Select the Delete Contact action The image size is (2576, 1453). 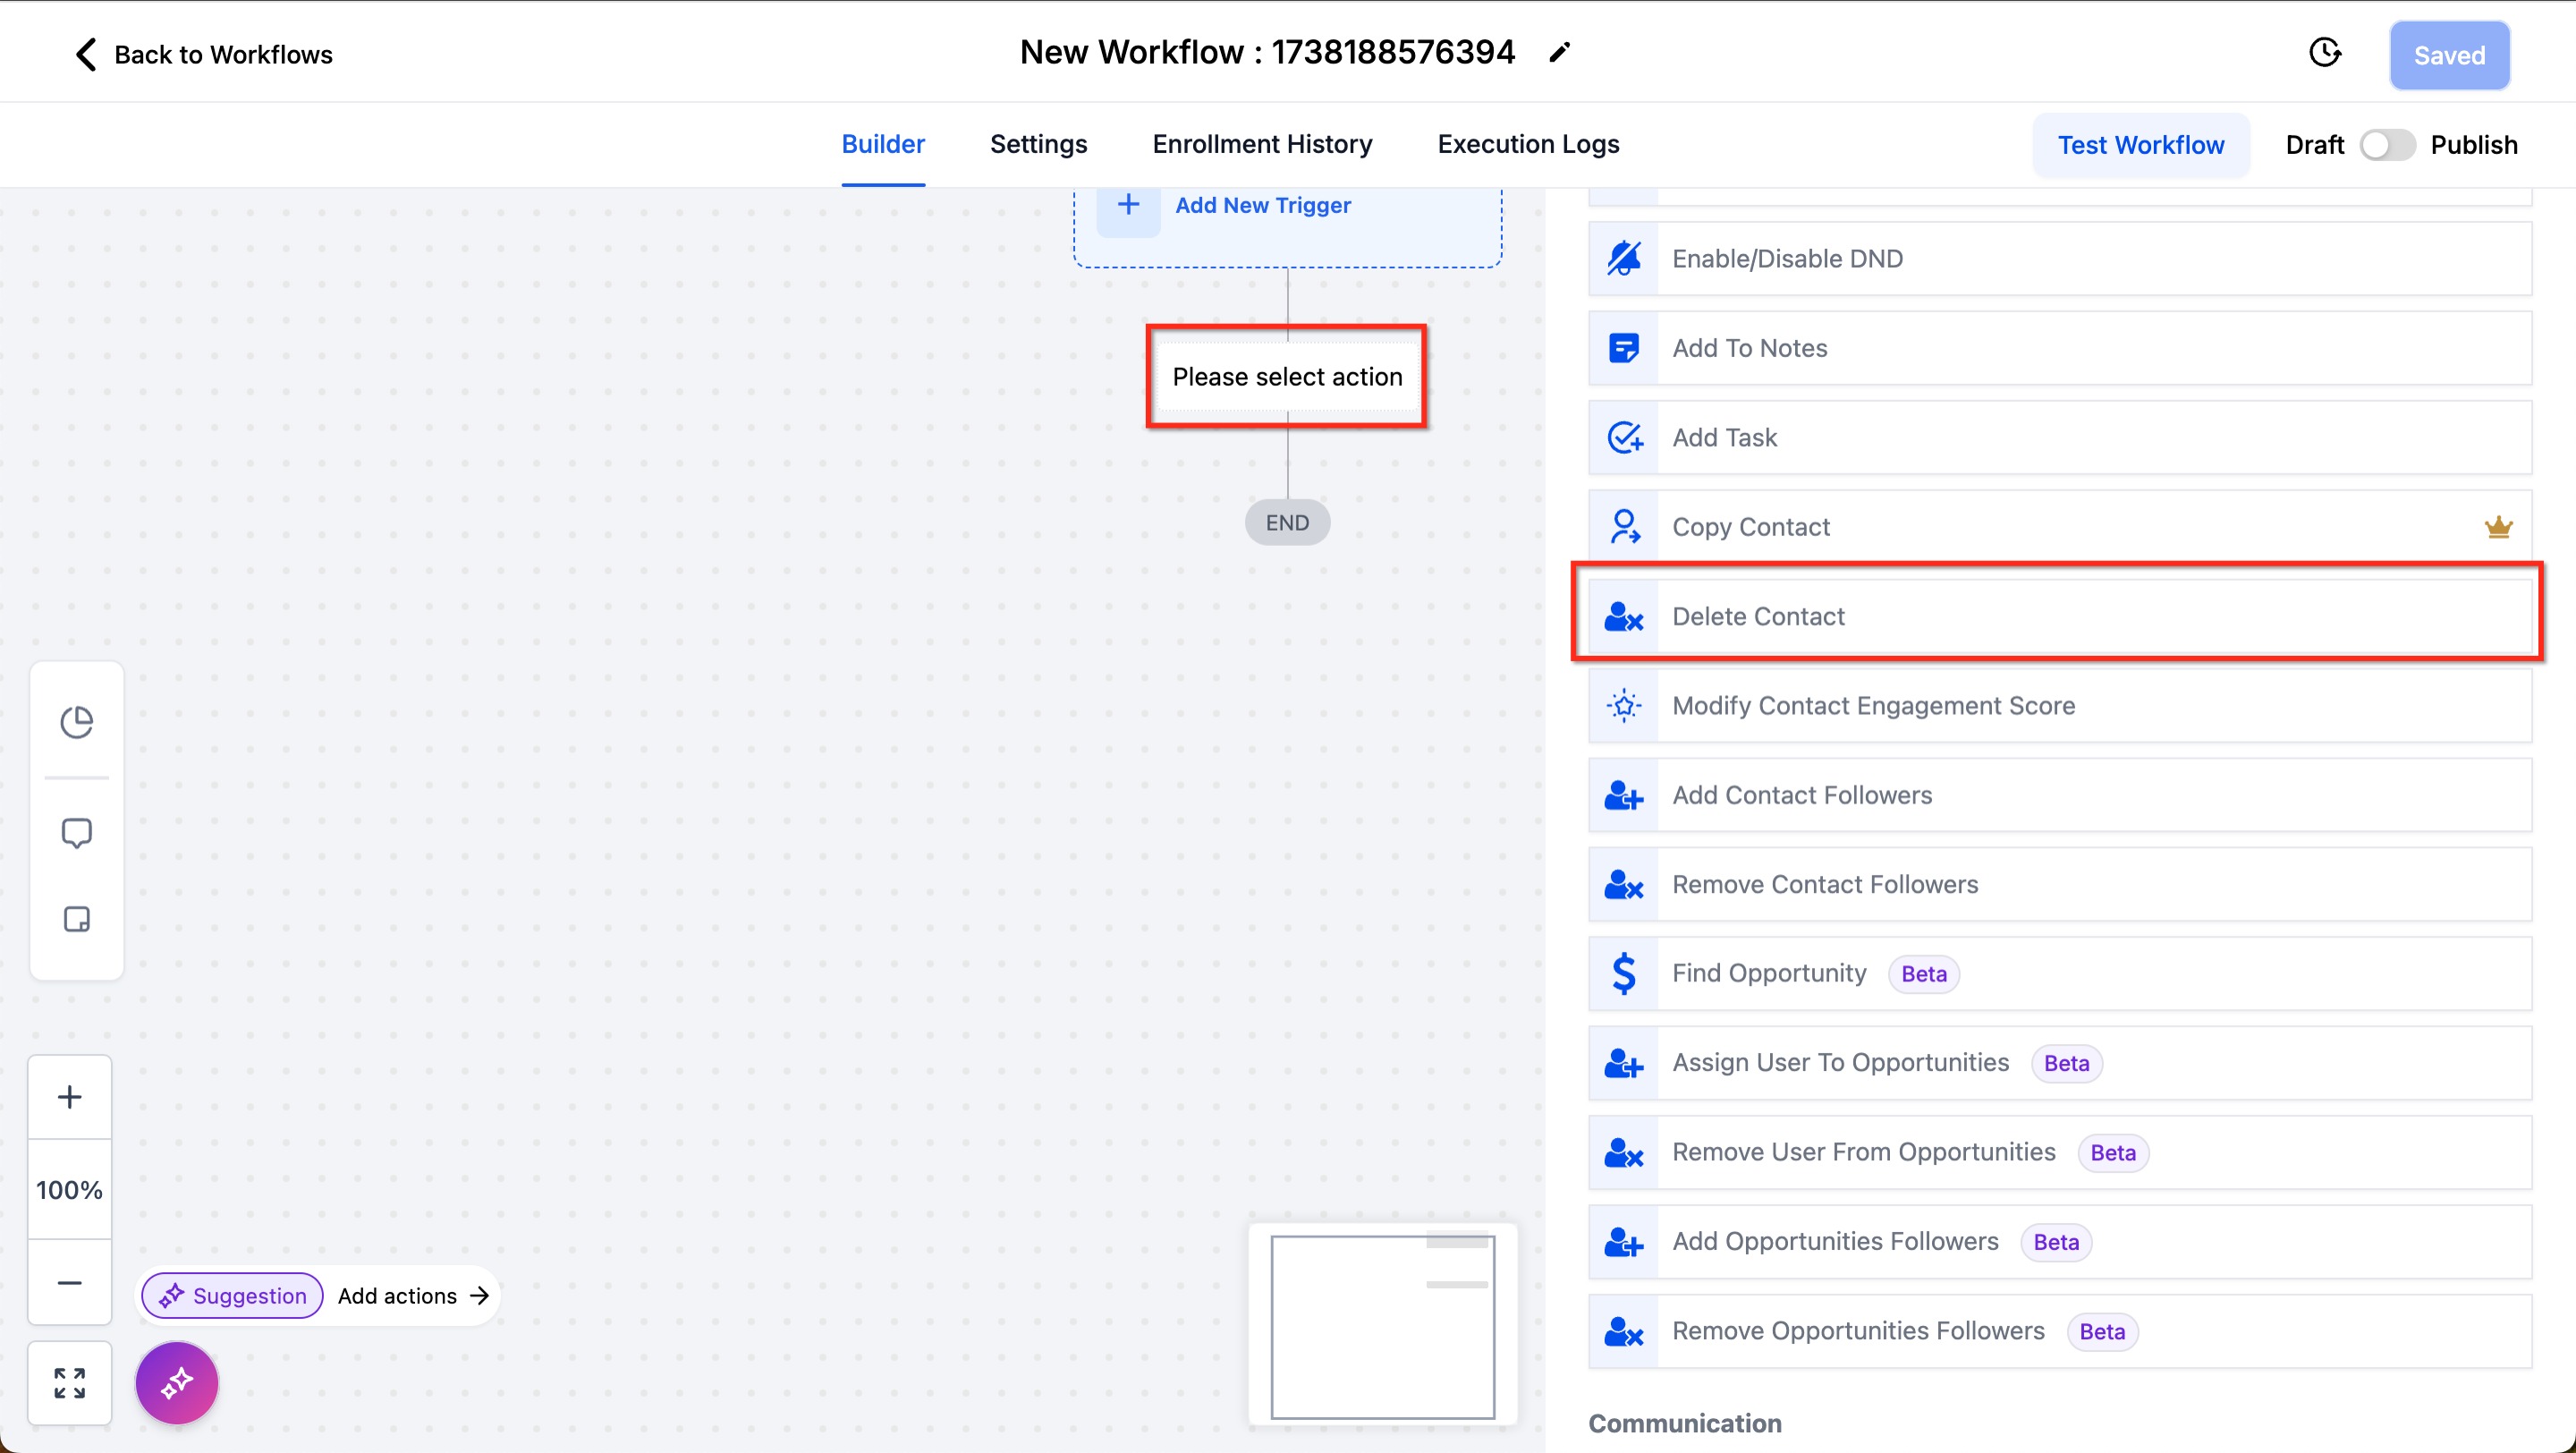(1758, 616)
